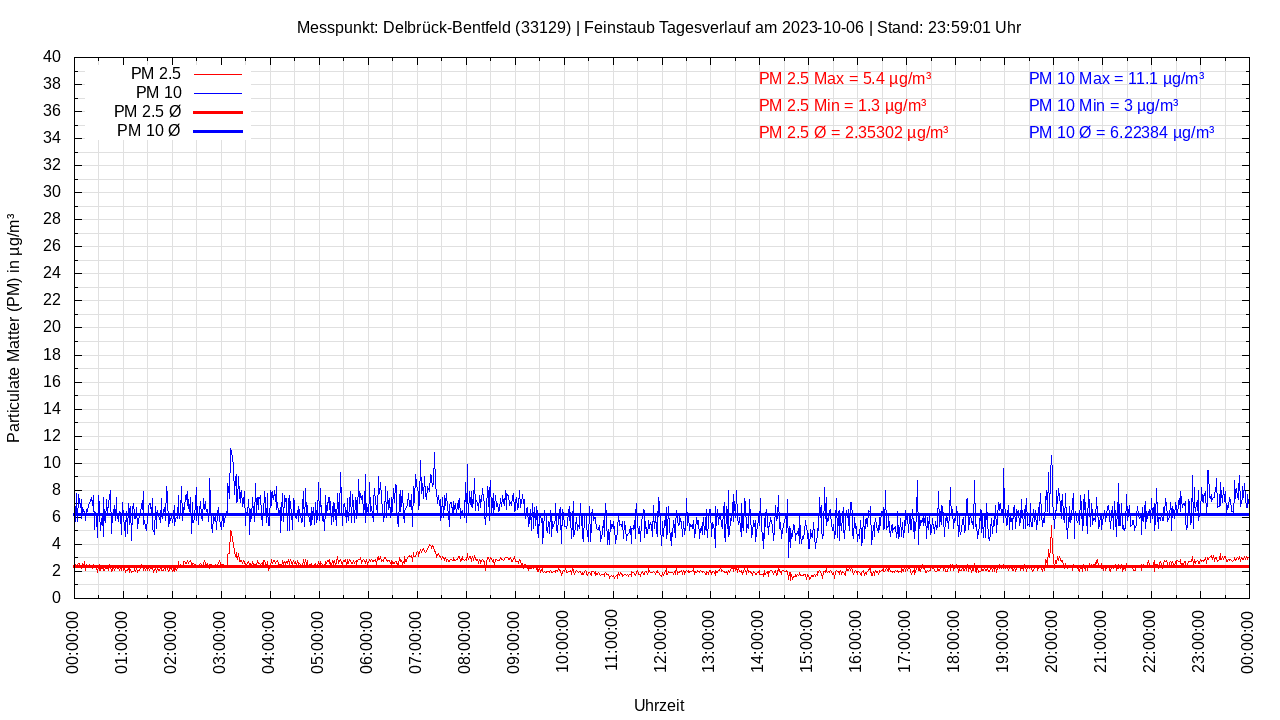Select the PM 10 Ø = 6.22384 average text
The height and width of the screenshot is (720, 1280).
[x=1121, y=132]
